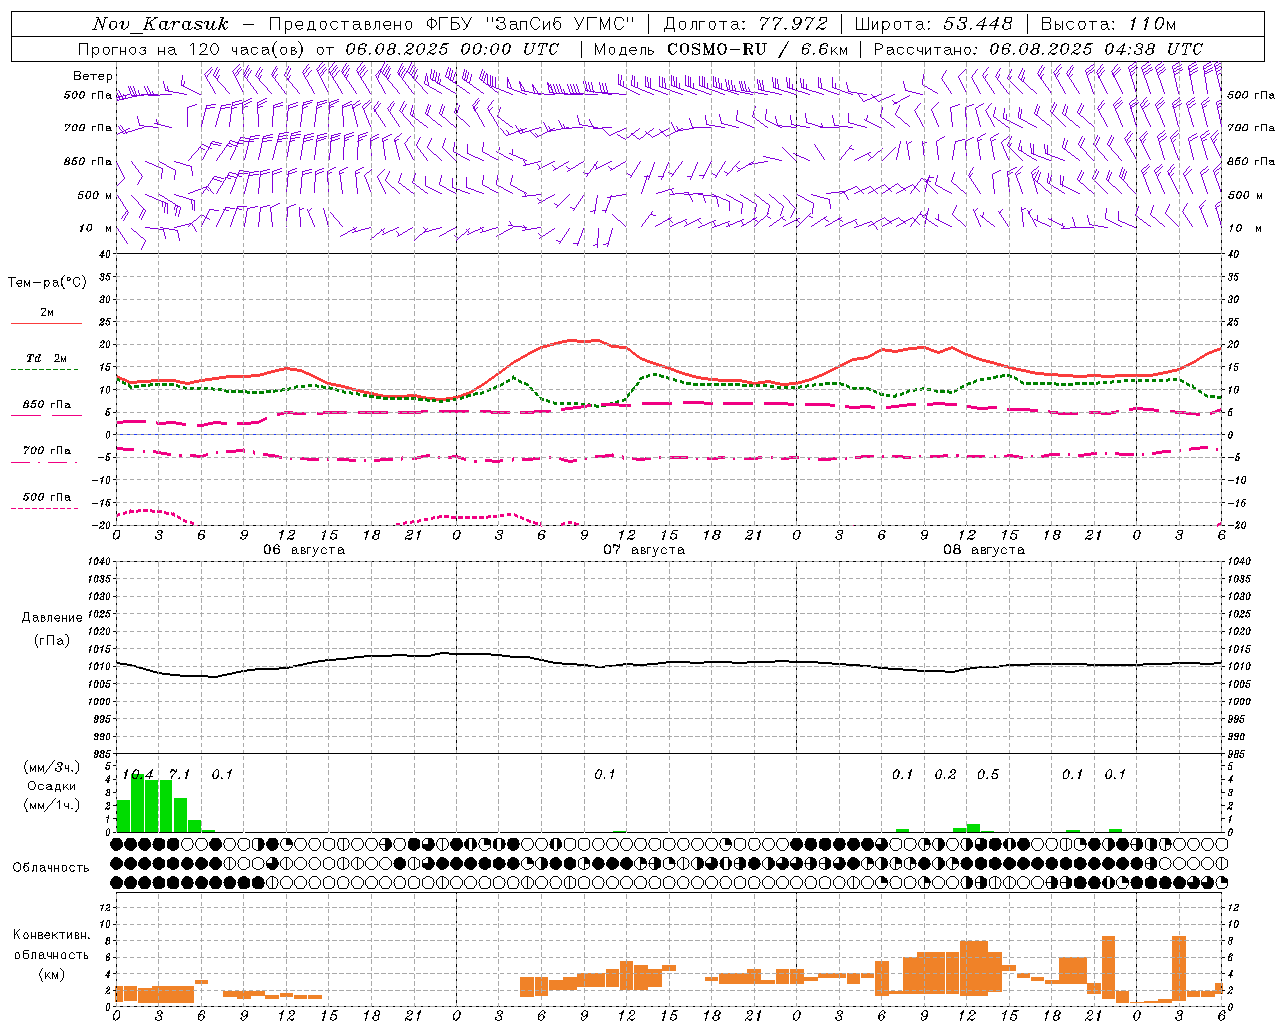Click the "Облачность" cloud cover label

point(51,868)
